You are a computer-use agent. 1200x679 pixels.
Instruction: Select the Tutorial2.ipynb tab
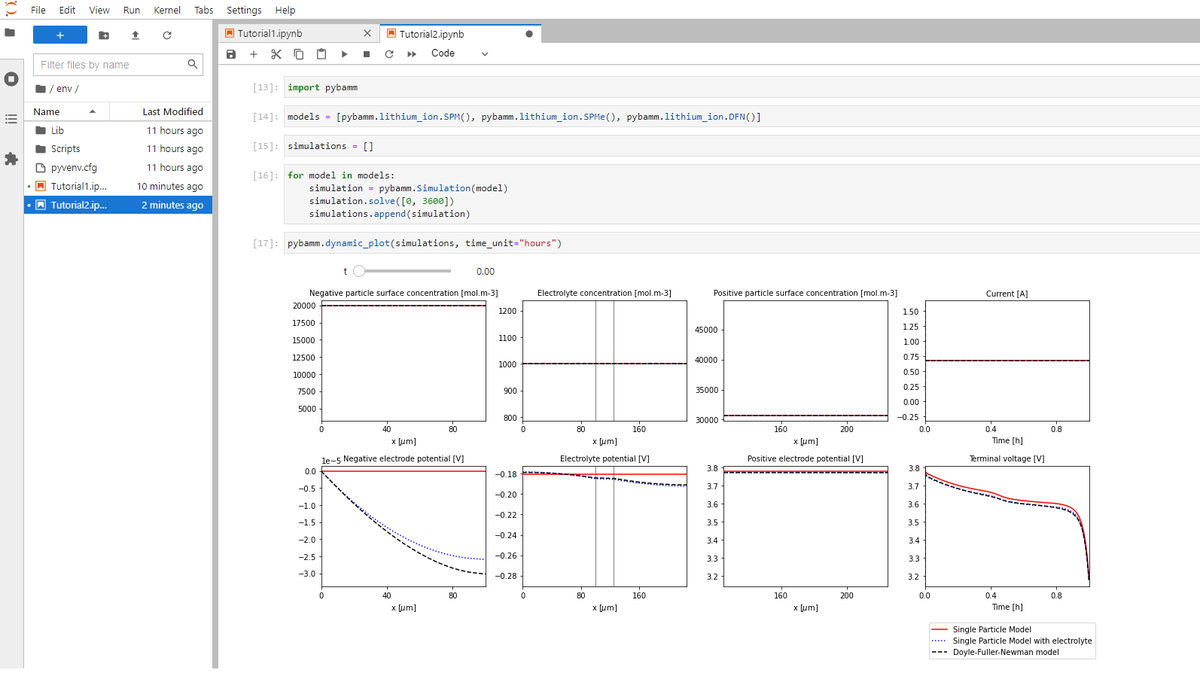click(x=462, y=34)
